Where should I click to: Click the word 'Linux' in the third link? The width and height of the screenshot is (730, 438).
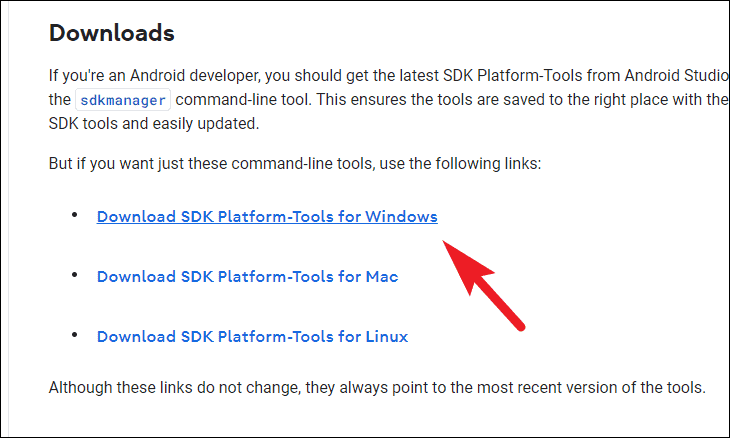[x=386, y=337]
